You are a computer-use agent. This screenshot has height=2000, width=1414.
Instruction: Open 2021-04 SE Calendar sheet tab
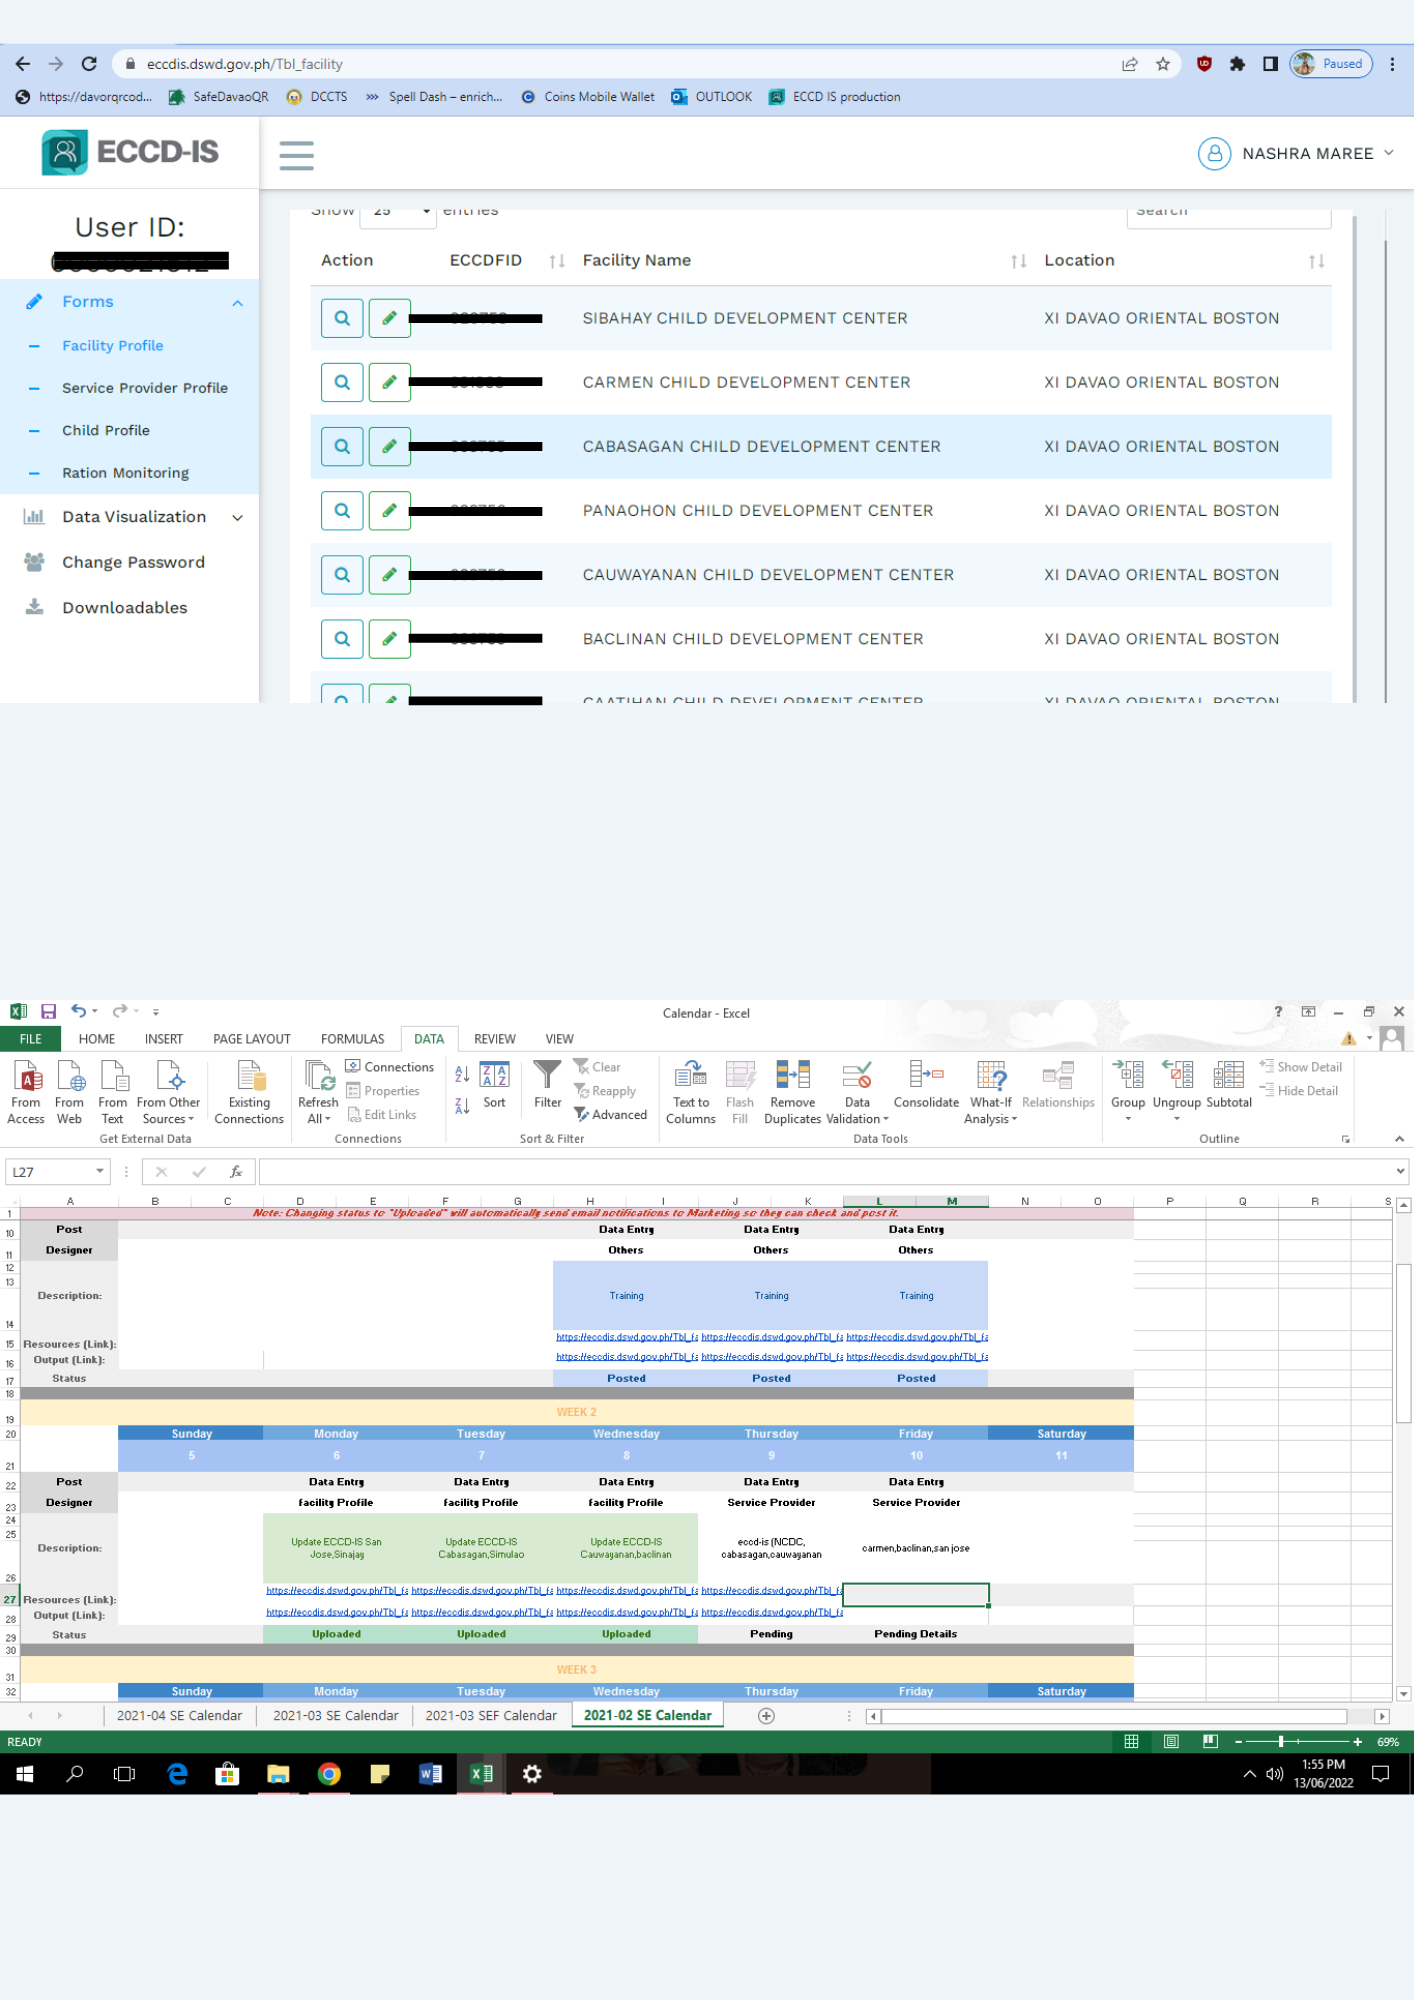(180, 1716)
